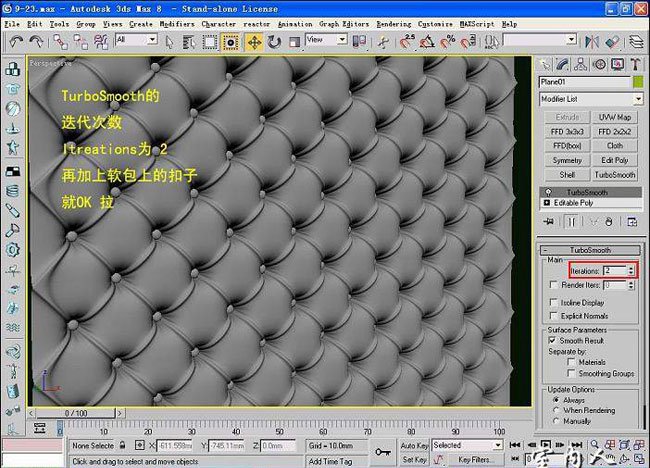Toggle 2.5D Snaps icon
The width and height of the screenshot is (650, 468).
407,42
